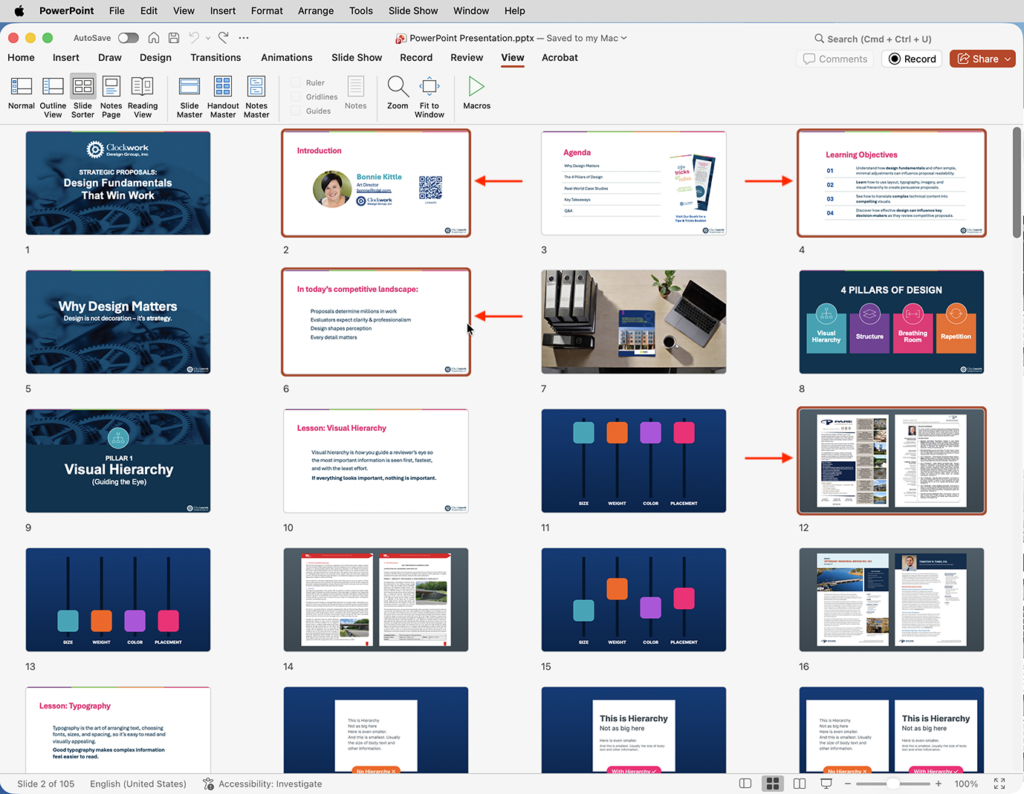Select the Learning Objectives slide
The height and width of the screenshot is (794, 1024).
point(891,183)
